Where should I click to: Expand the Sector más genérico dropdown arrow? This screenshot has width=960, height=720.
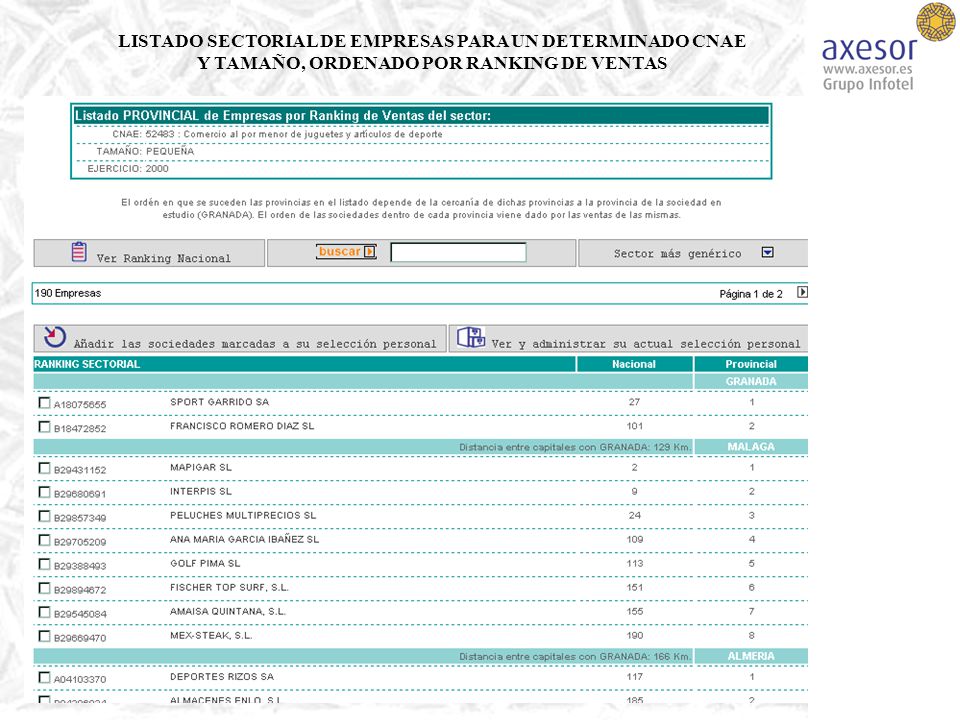[x=768, y=252]
